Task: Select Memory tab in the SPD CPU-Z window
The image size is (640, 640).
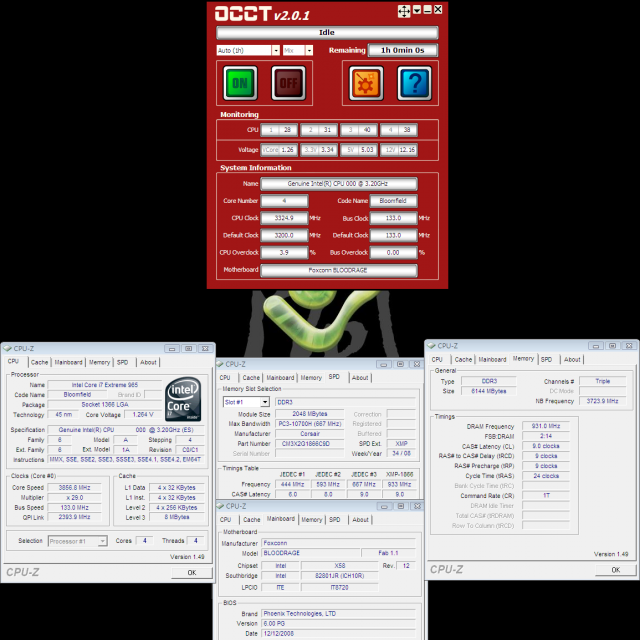Action: tap(311, 378)
